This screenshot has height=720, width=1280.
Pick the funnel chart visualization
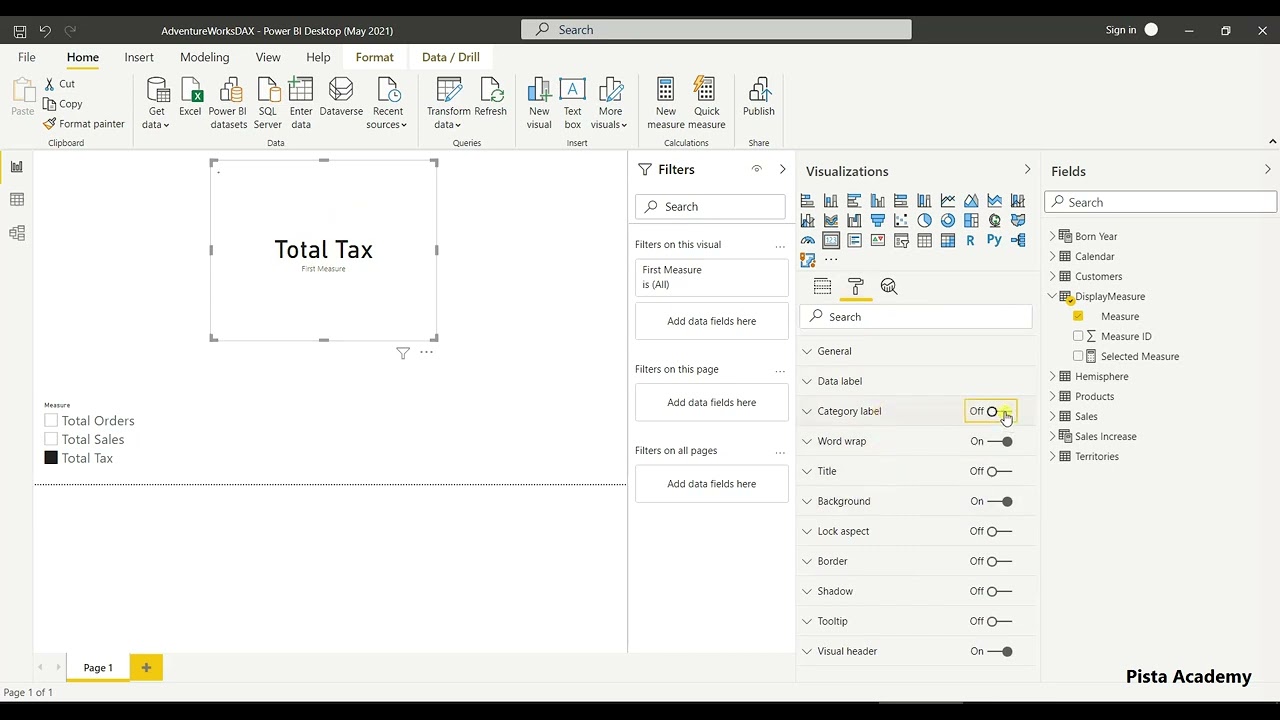click(x=877, y=221)
